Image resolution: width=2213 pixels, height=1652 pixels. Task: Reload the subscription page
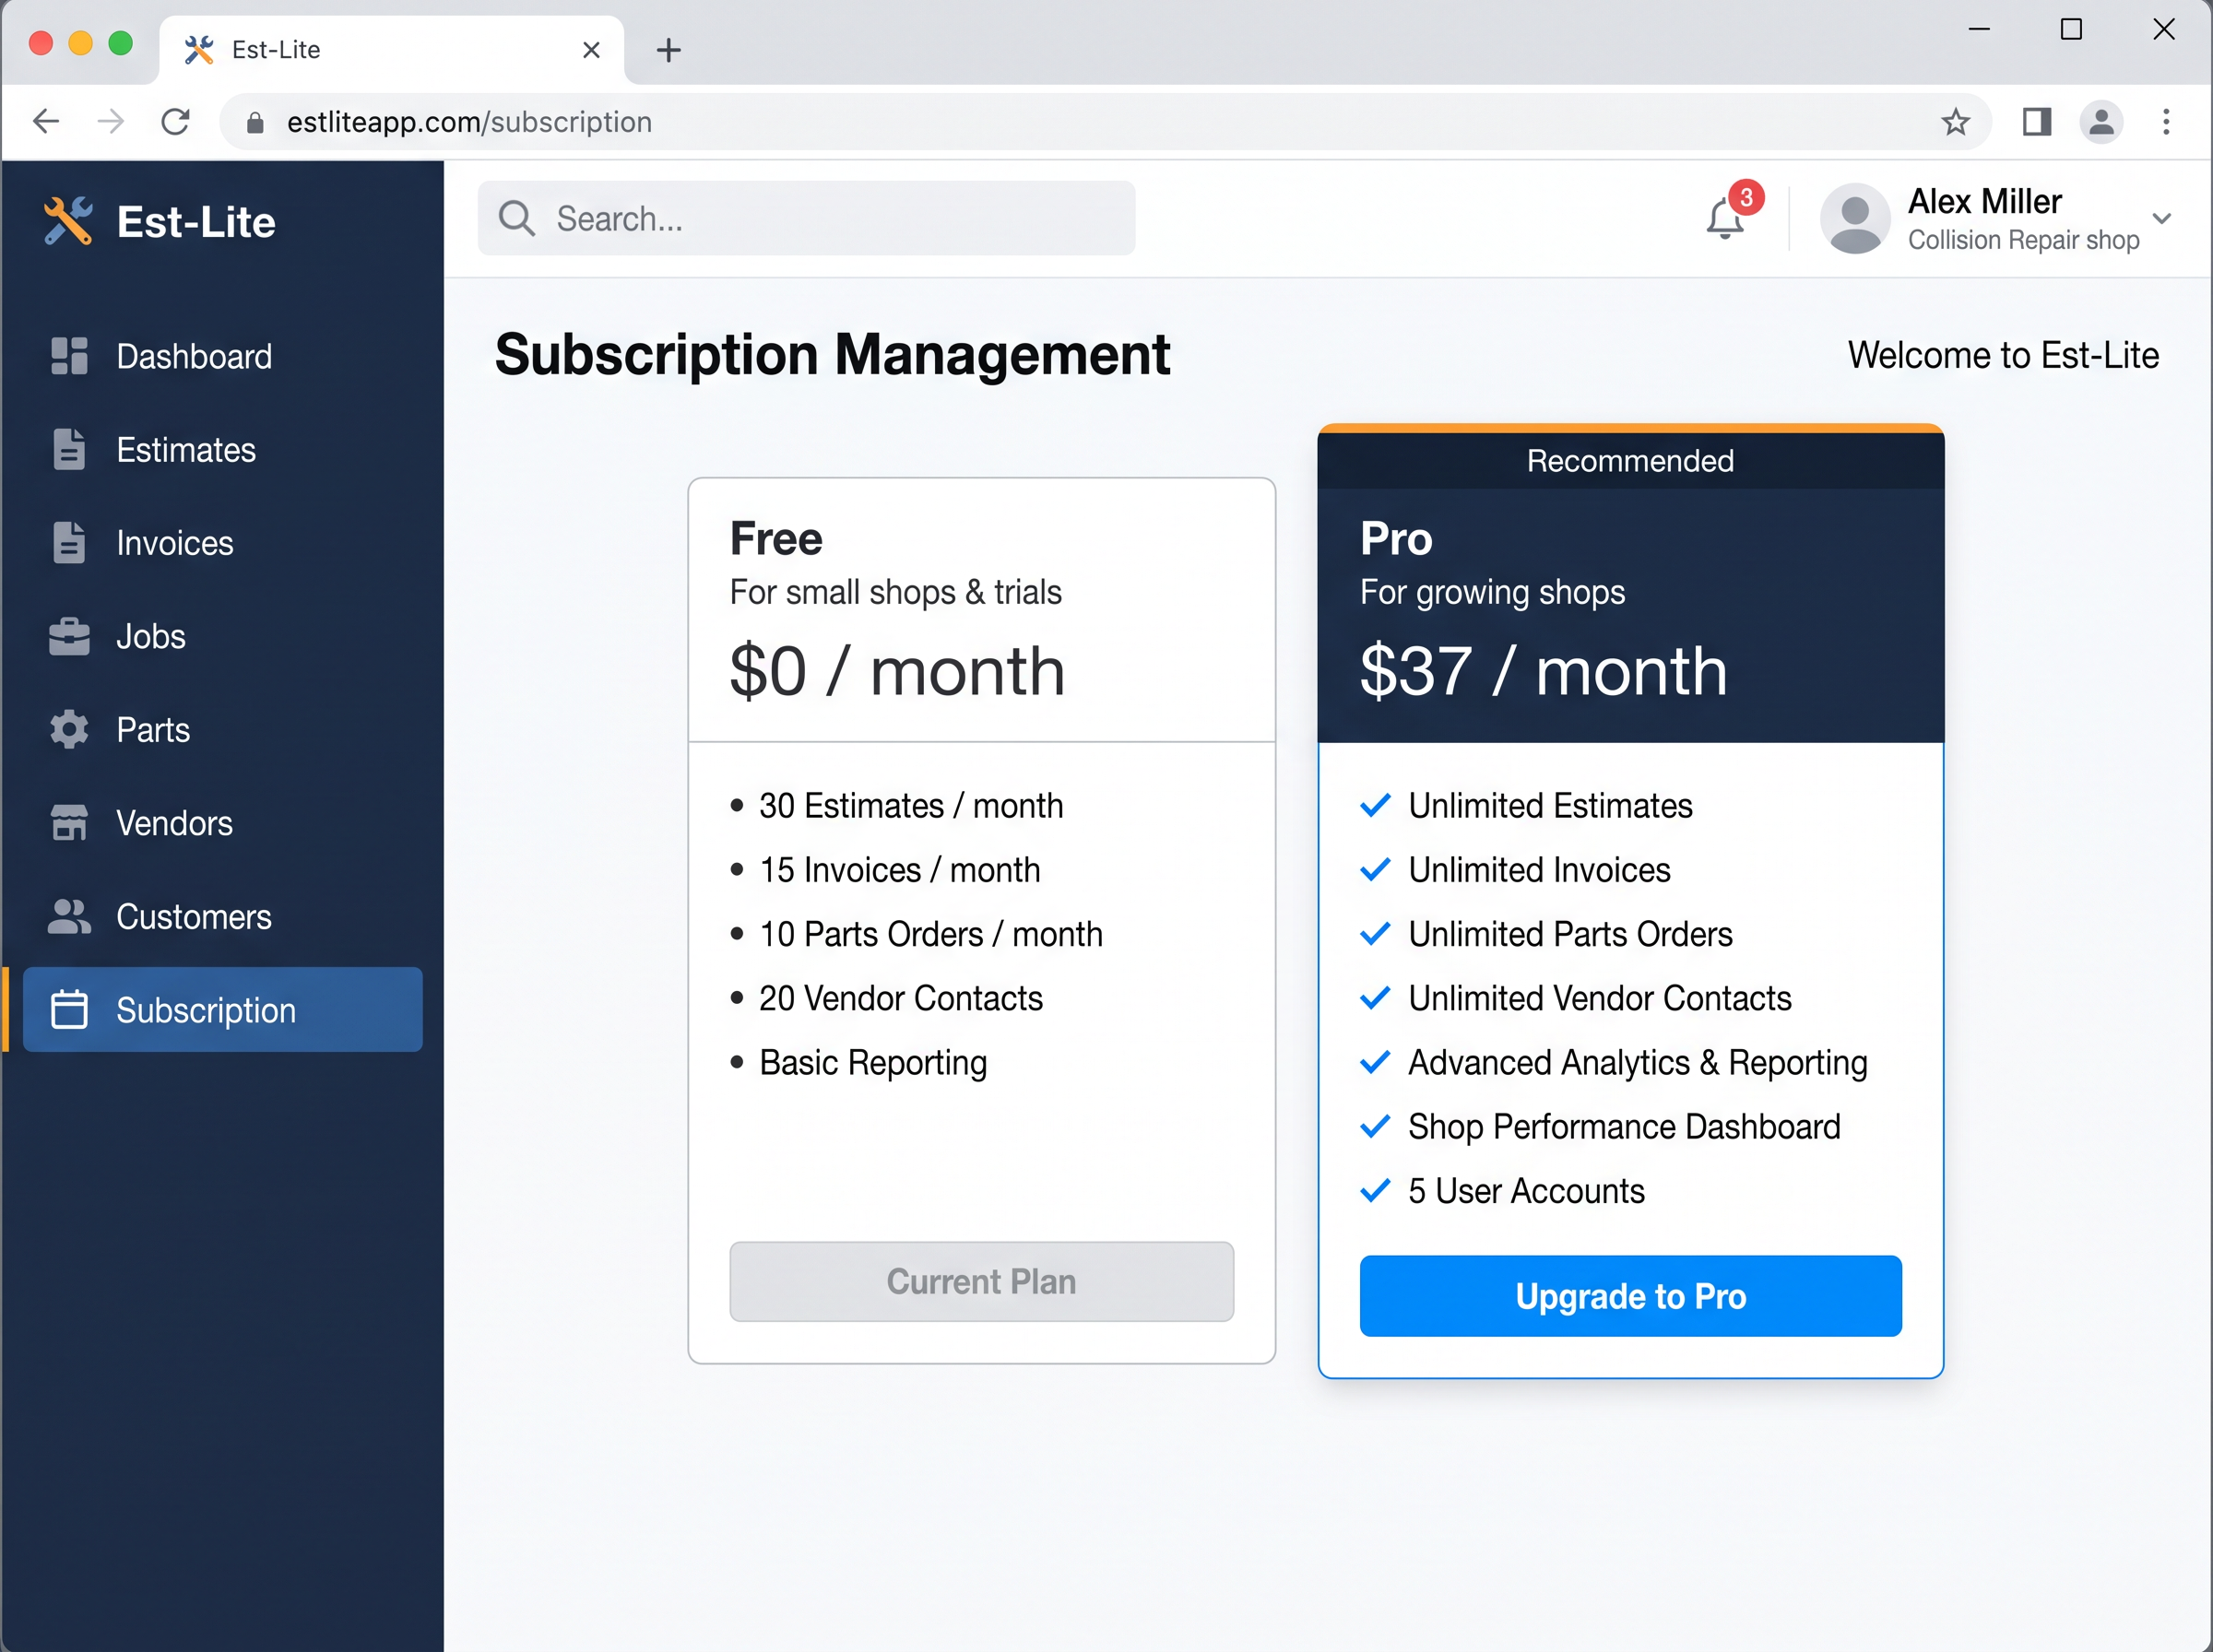[176, 122]
